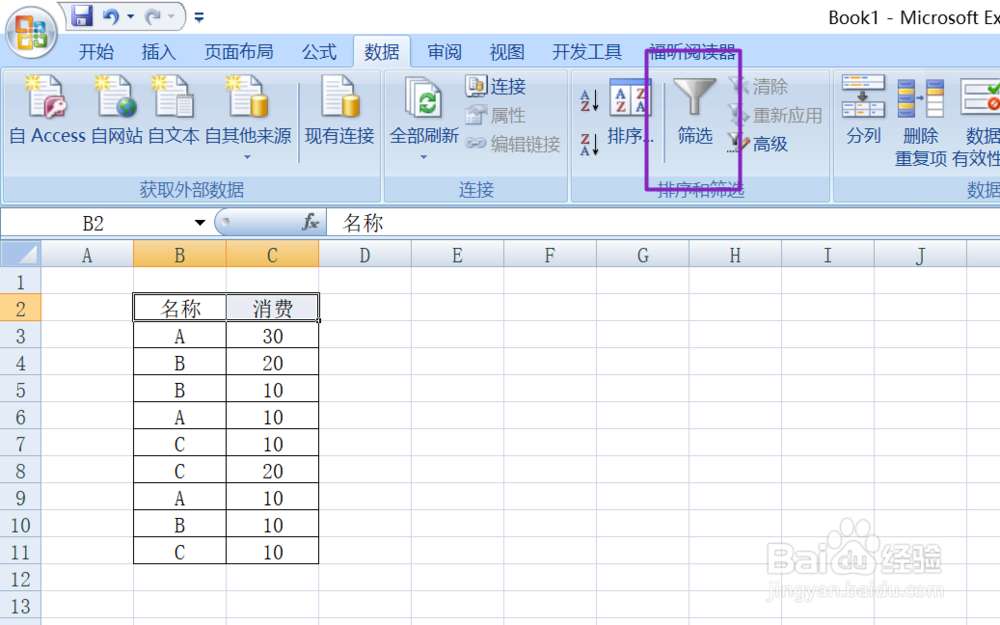Click the Office round logo button

(x=30, y=30)
